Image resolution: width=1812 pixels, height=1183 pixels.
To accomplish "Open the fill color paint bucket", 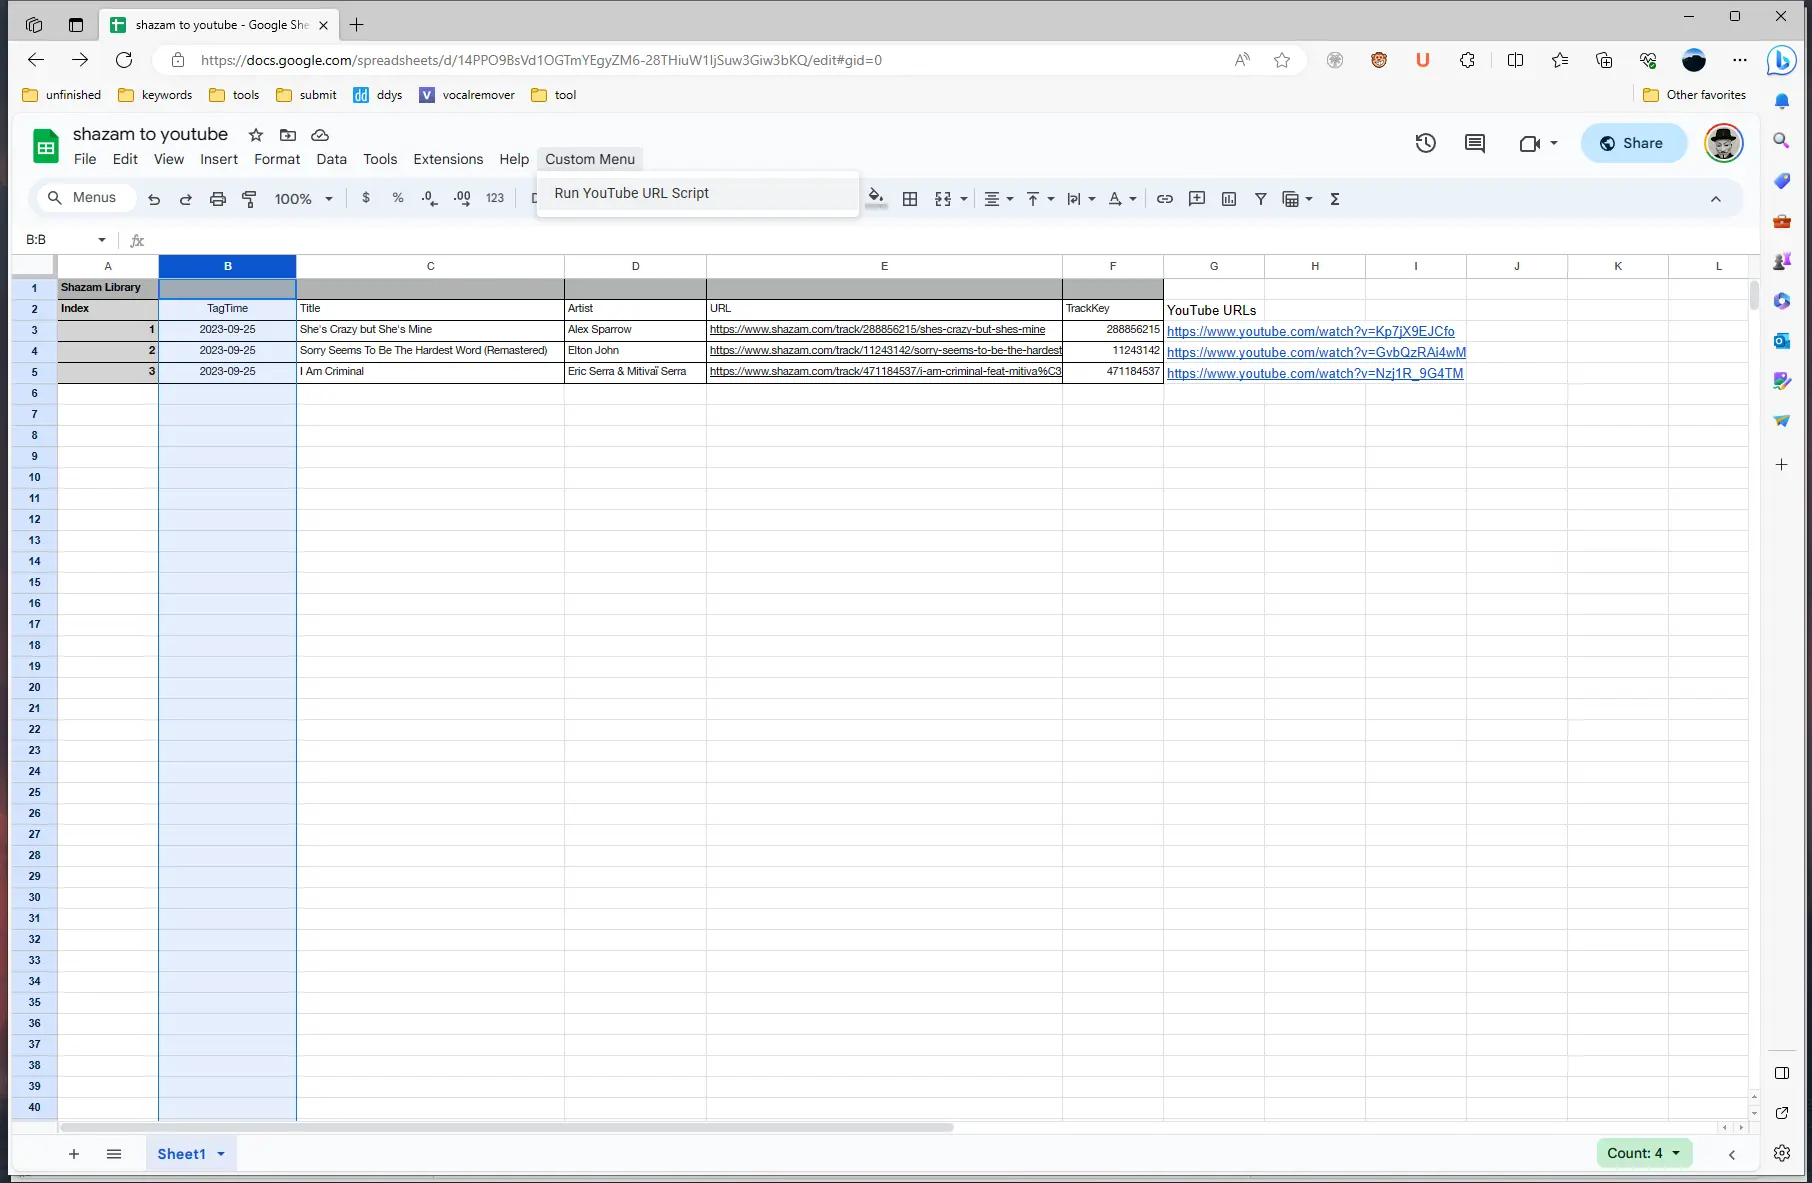I will pyautogui.click(x=875, y=197).
